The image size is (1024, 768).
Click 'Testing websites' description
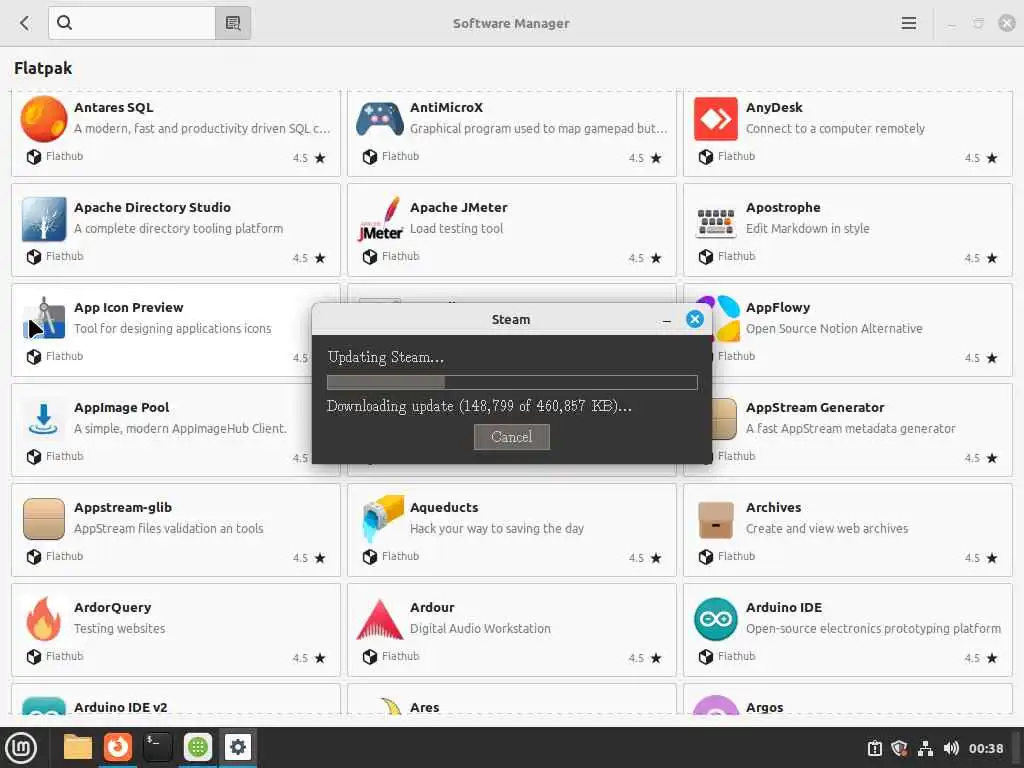[120, 628]
